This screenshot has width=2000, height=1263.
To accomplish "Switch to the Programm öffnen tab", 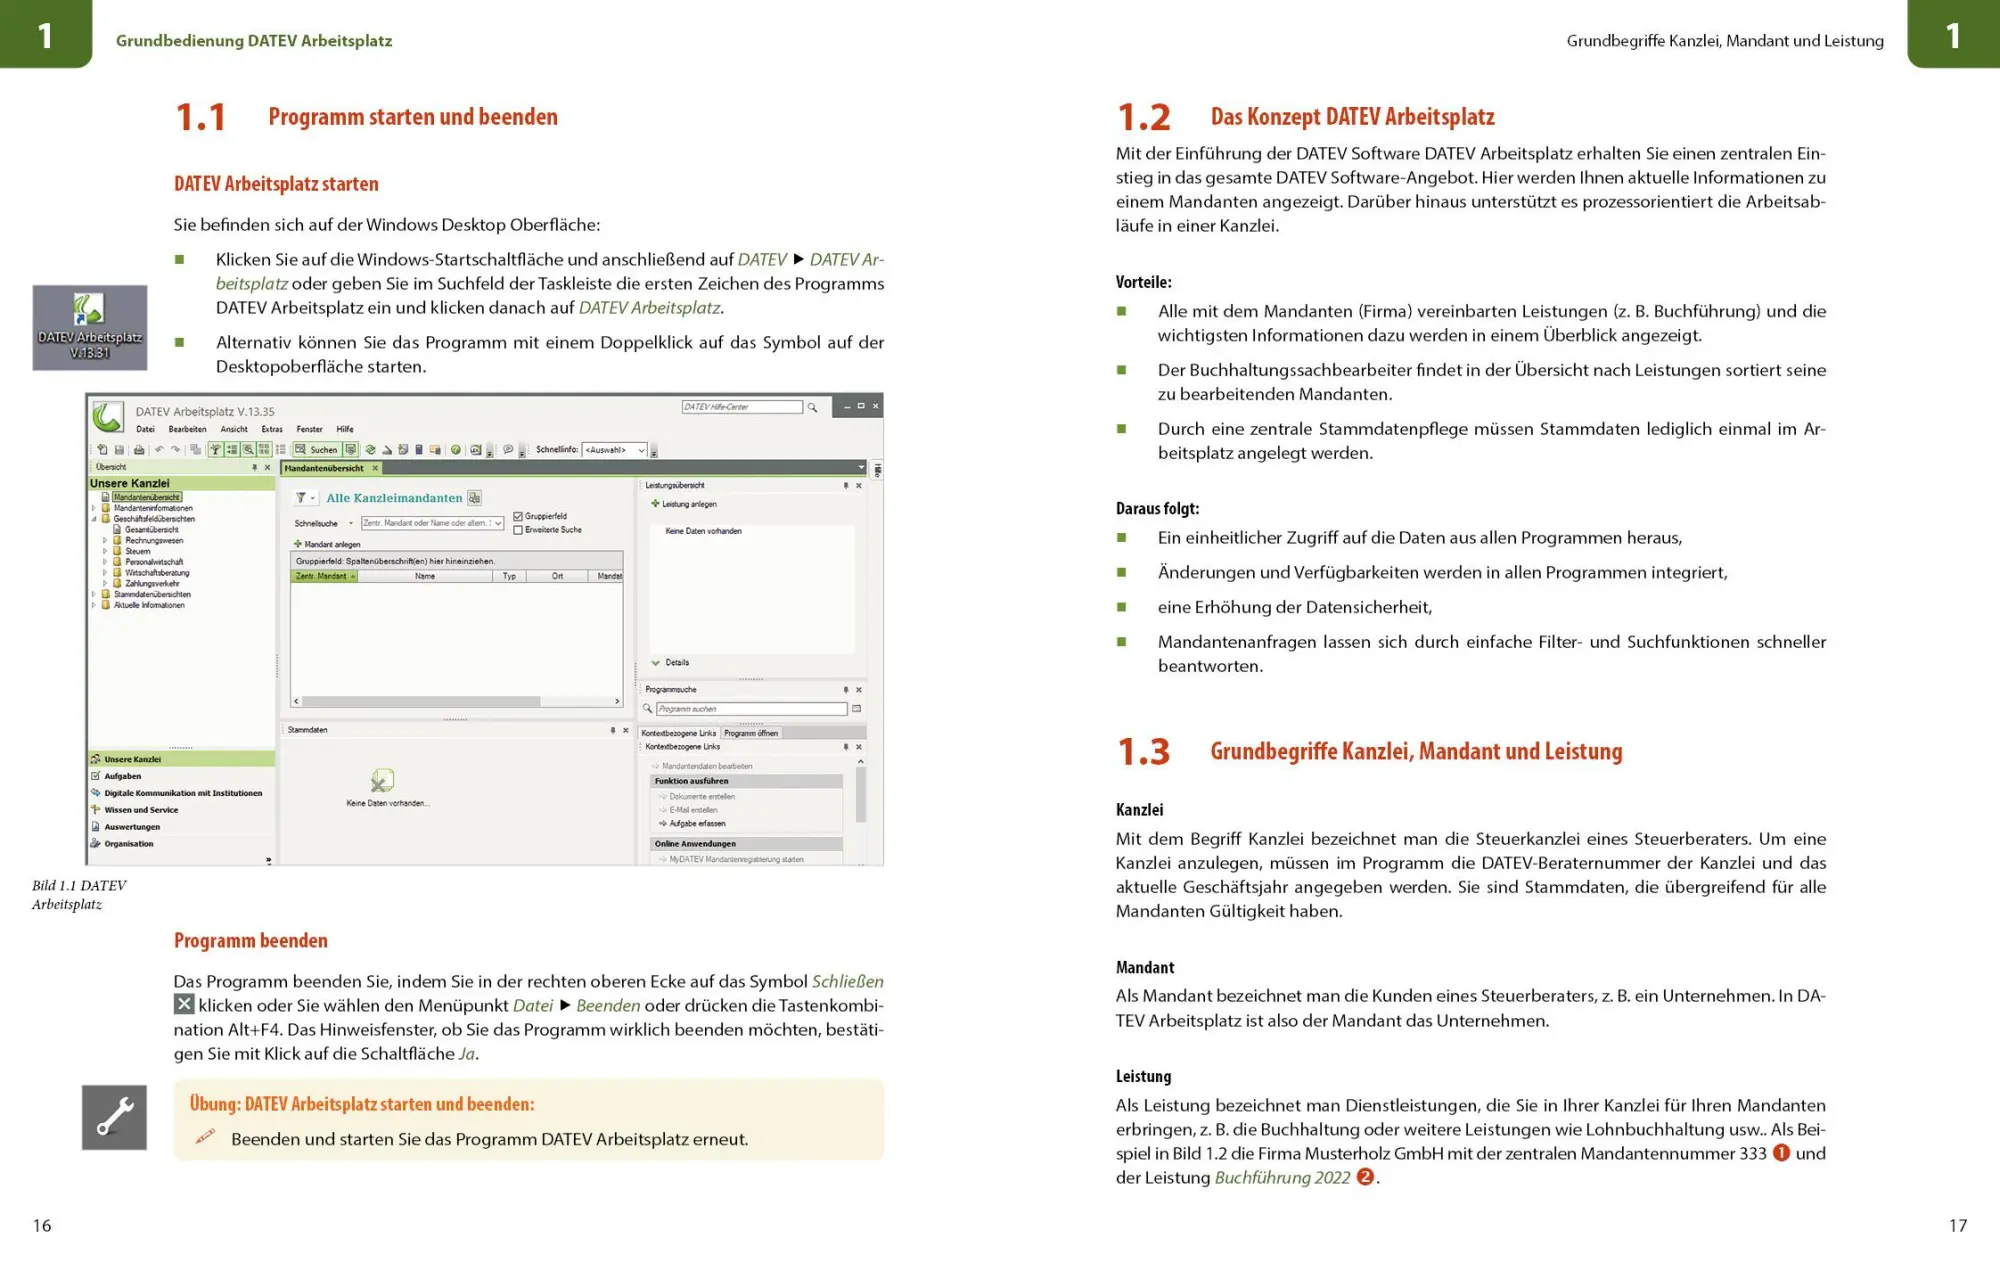I will [751, 733].
